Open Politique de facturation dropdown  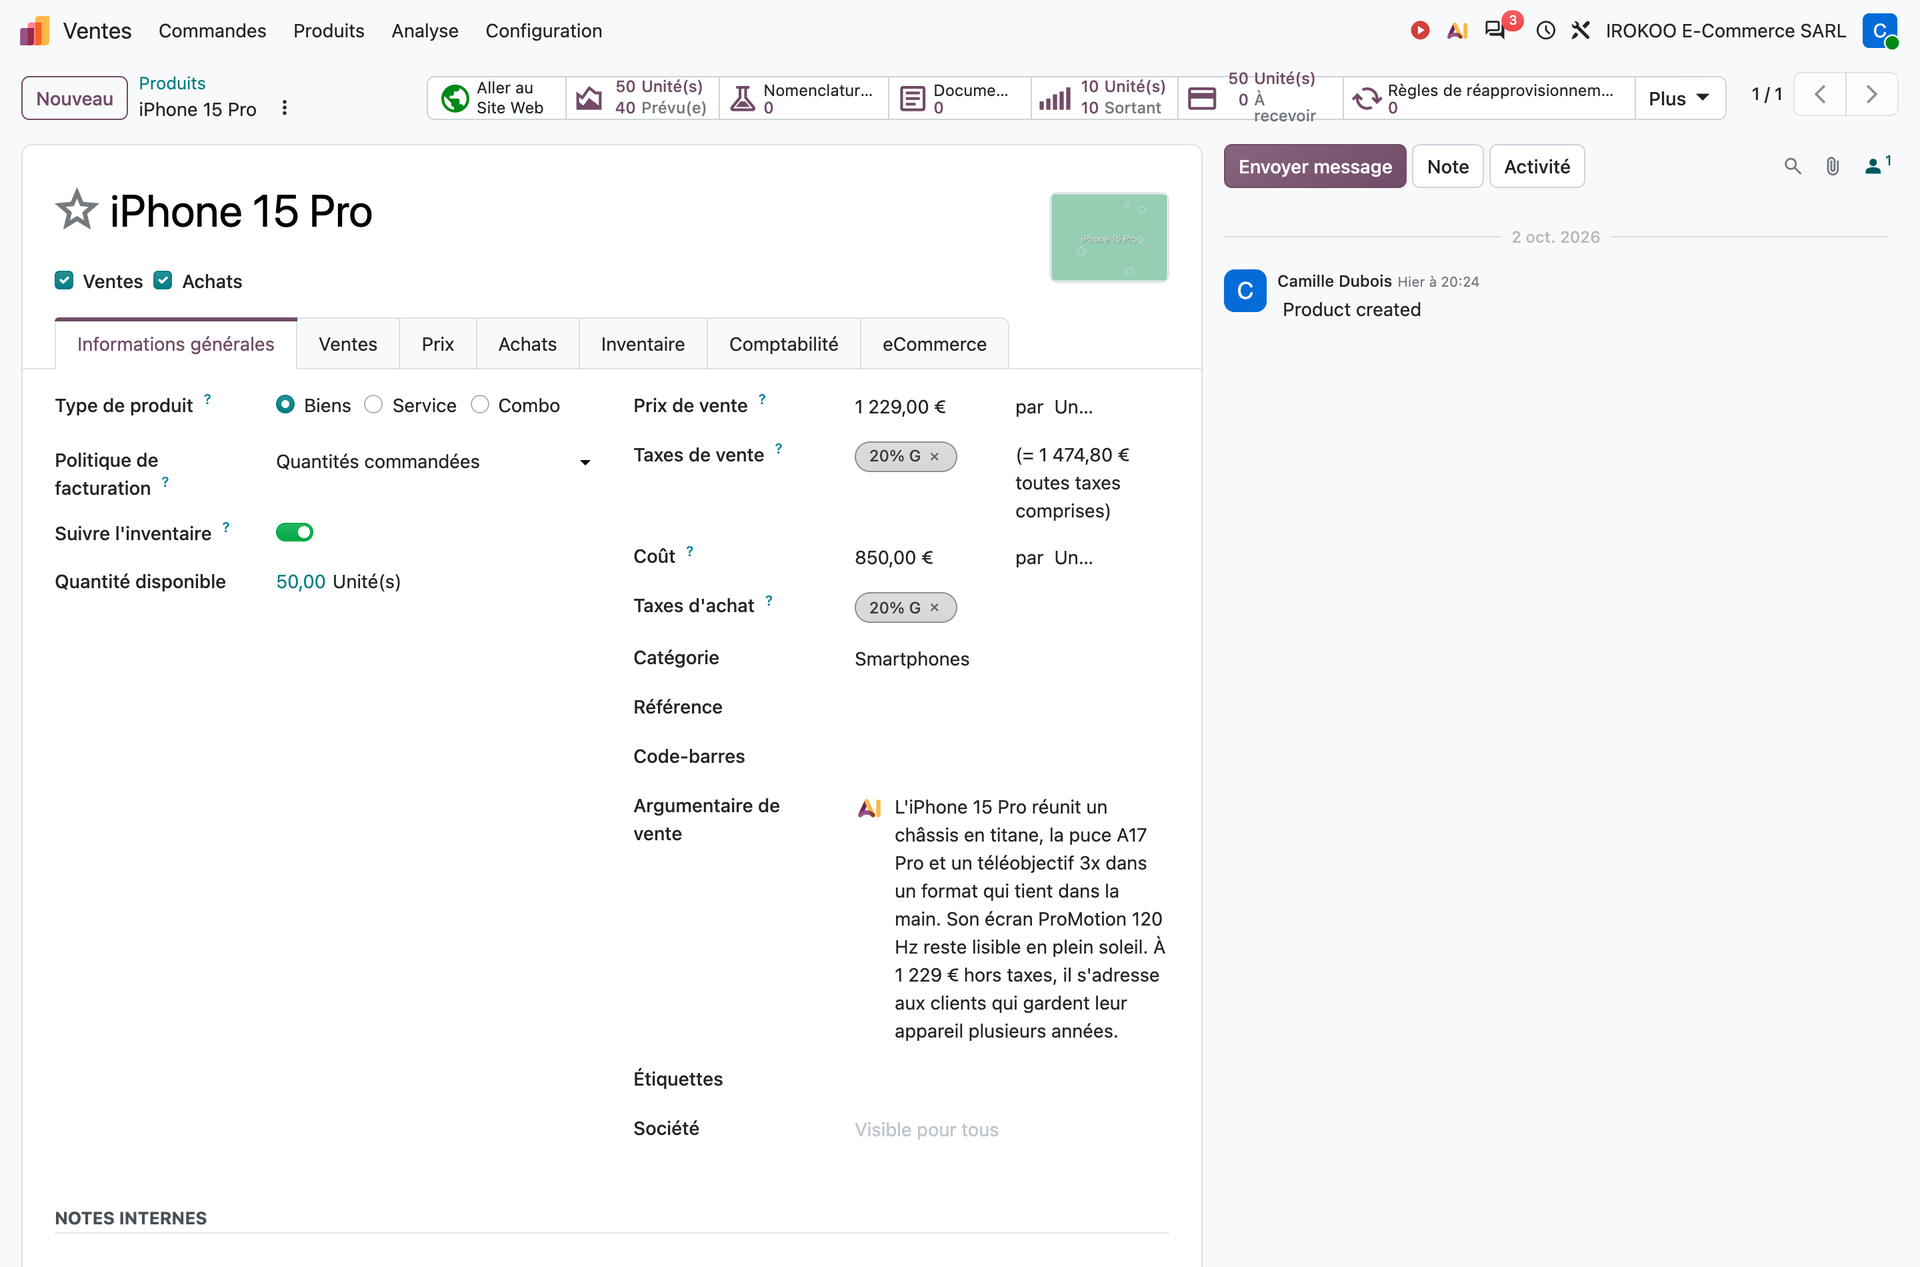[x=434, y=462]
